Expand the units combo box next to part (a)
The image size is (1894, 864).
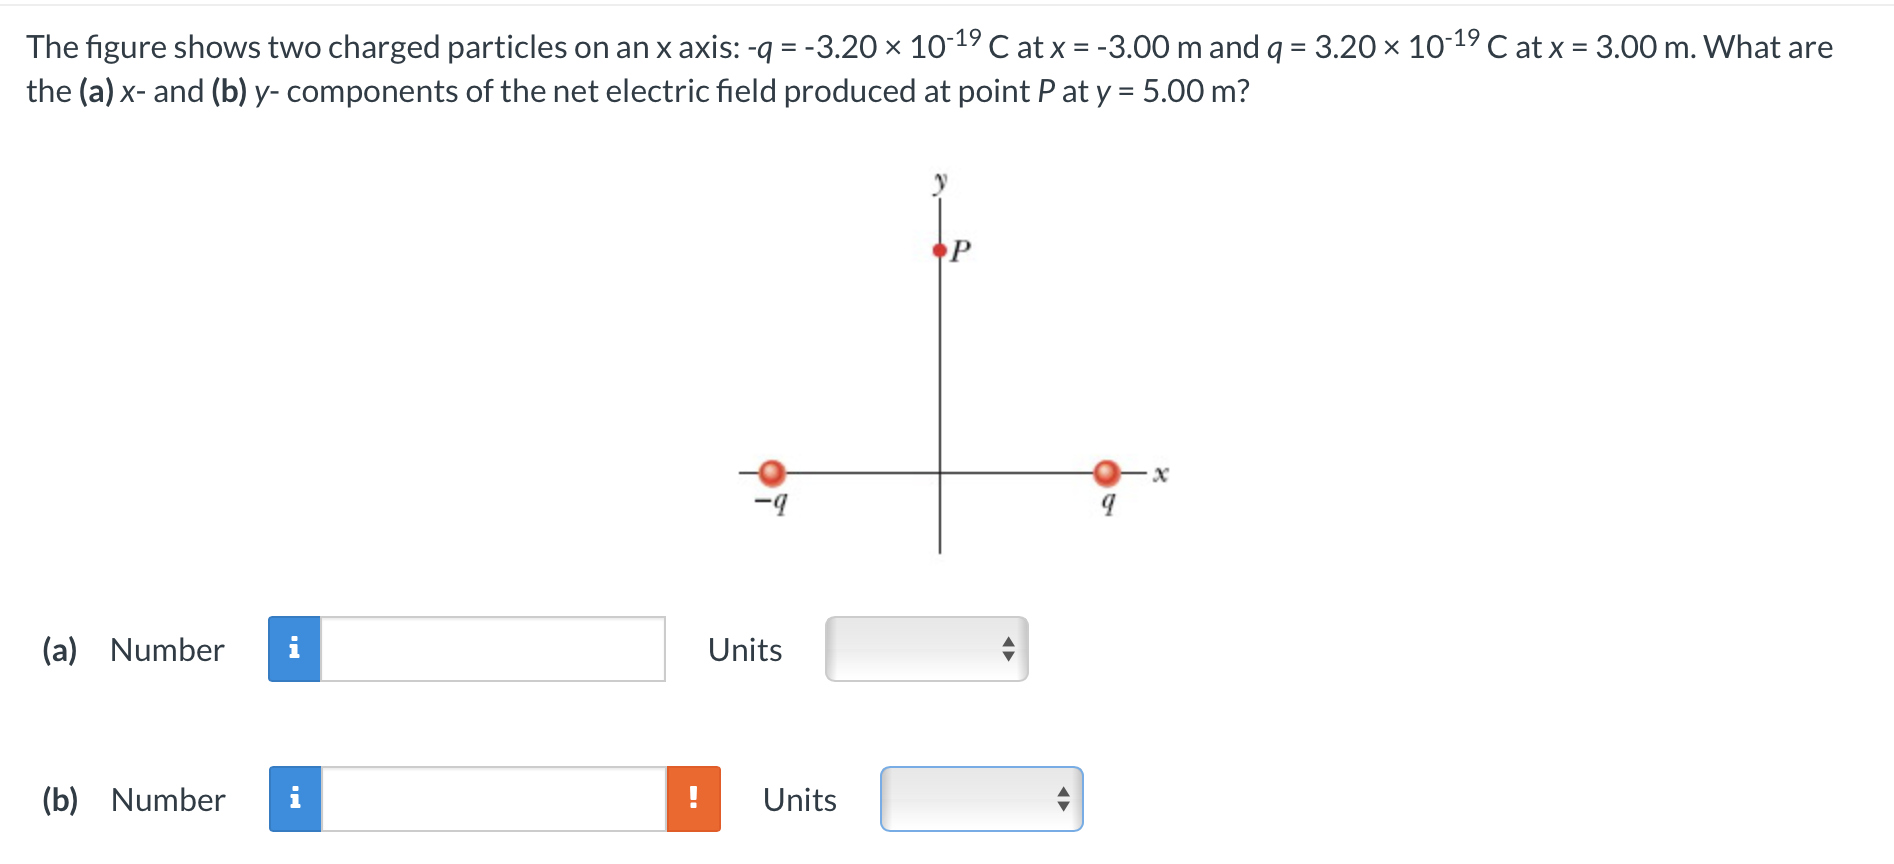(925, 650)
